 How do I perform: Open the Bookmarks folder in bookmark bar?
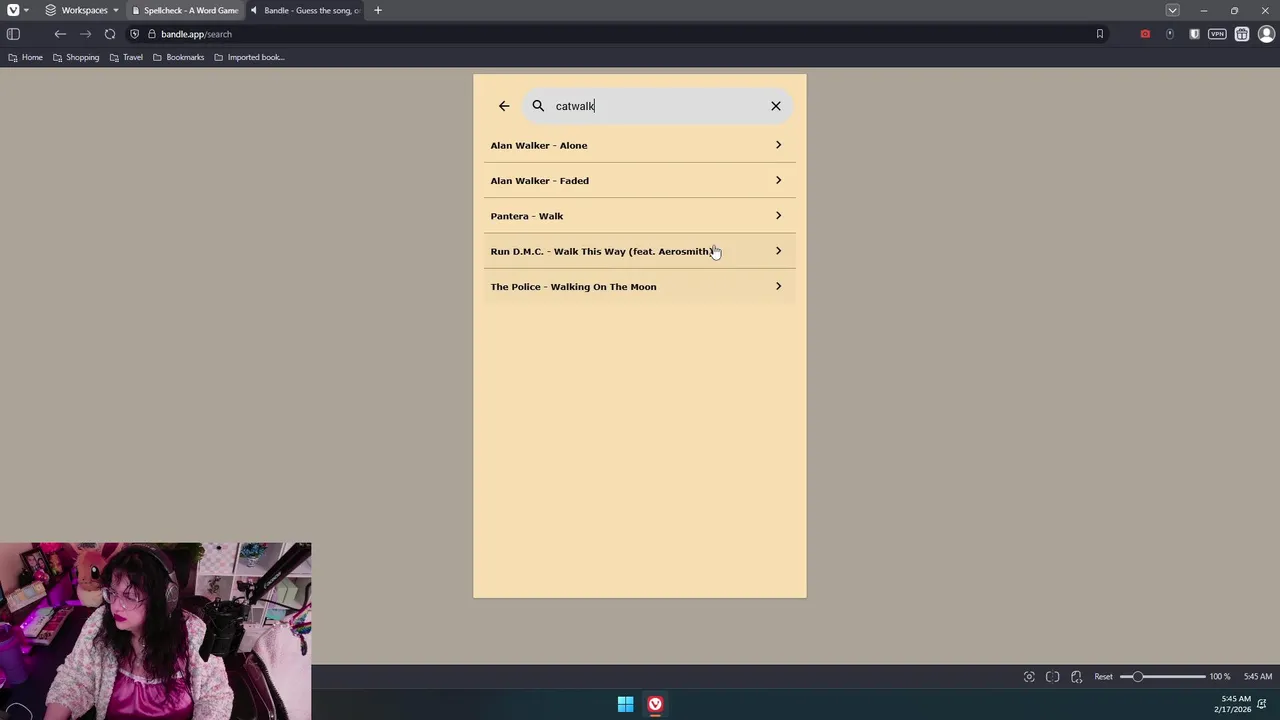tap(178, 57)
